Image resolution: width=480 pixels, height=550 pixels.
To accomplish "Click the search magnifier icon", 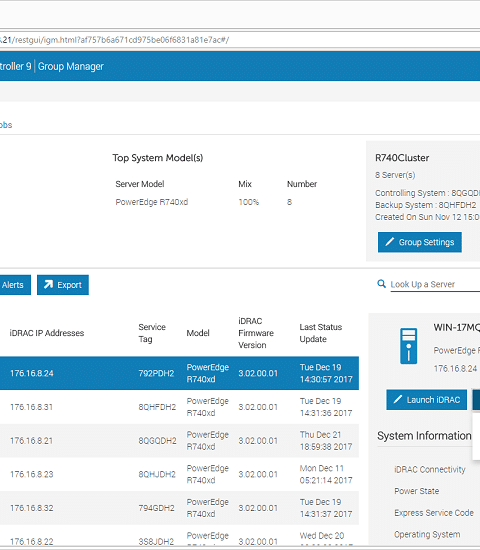I will 381,284.
